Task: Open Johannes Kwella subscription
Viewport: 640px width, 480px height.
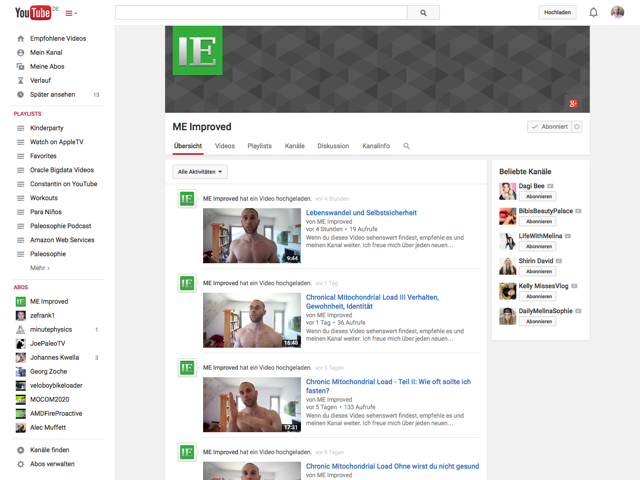Action: pos(55,358)
